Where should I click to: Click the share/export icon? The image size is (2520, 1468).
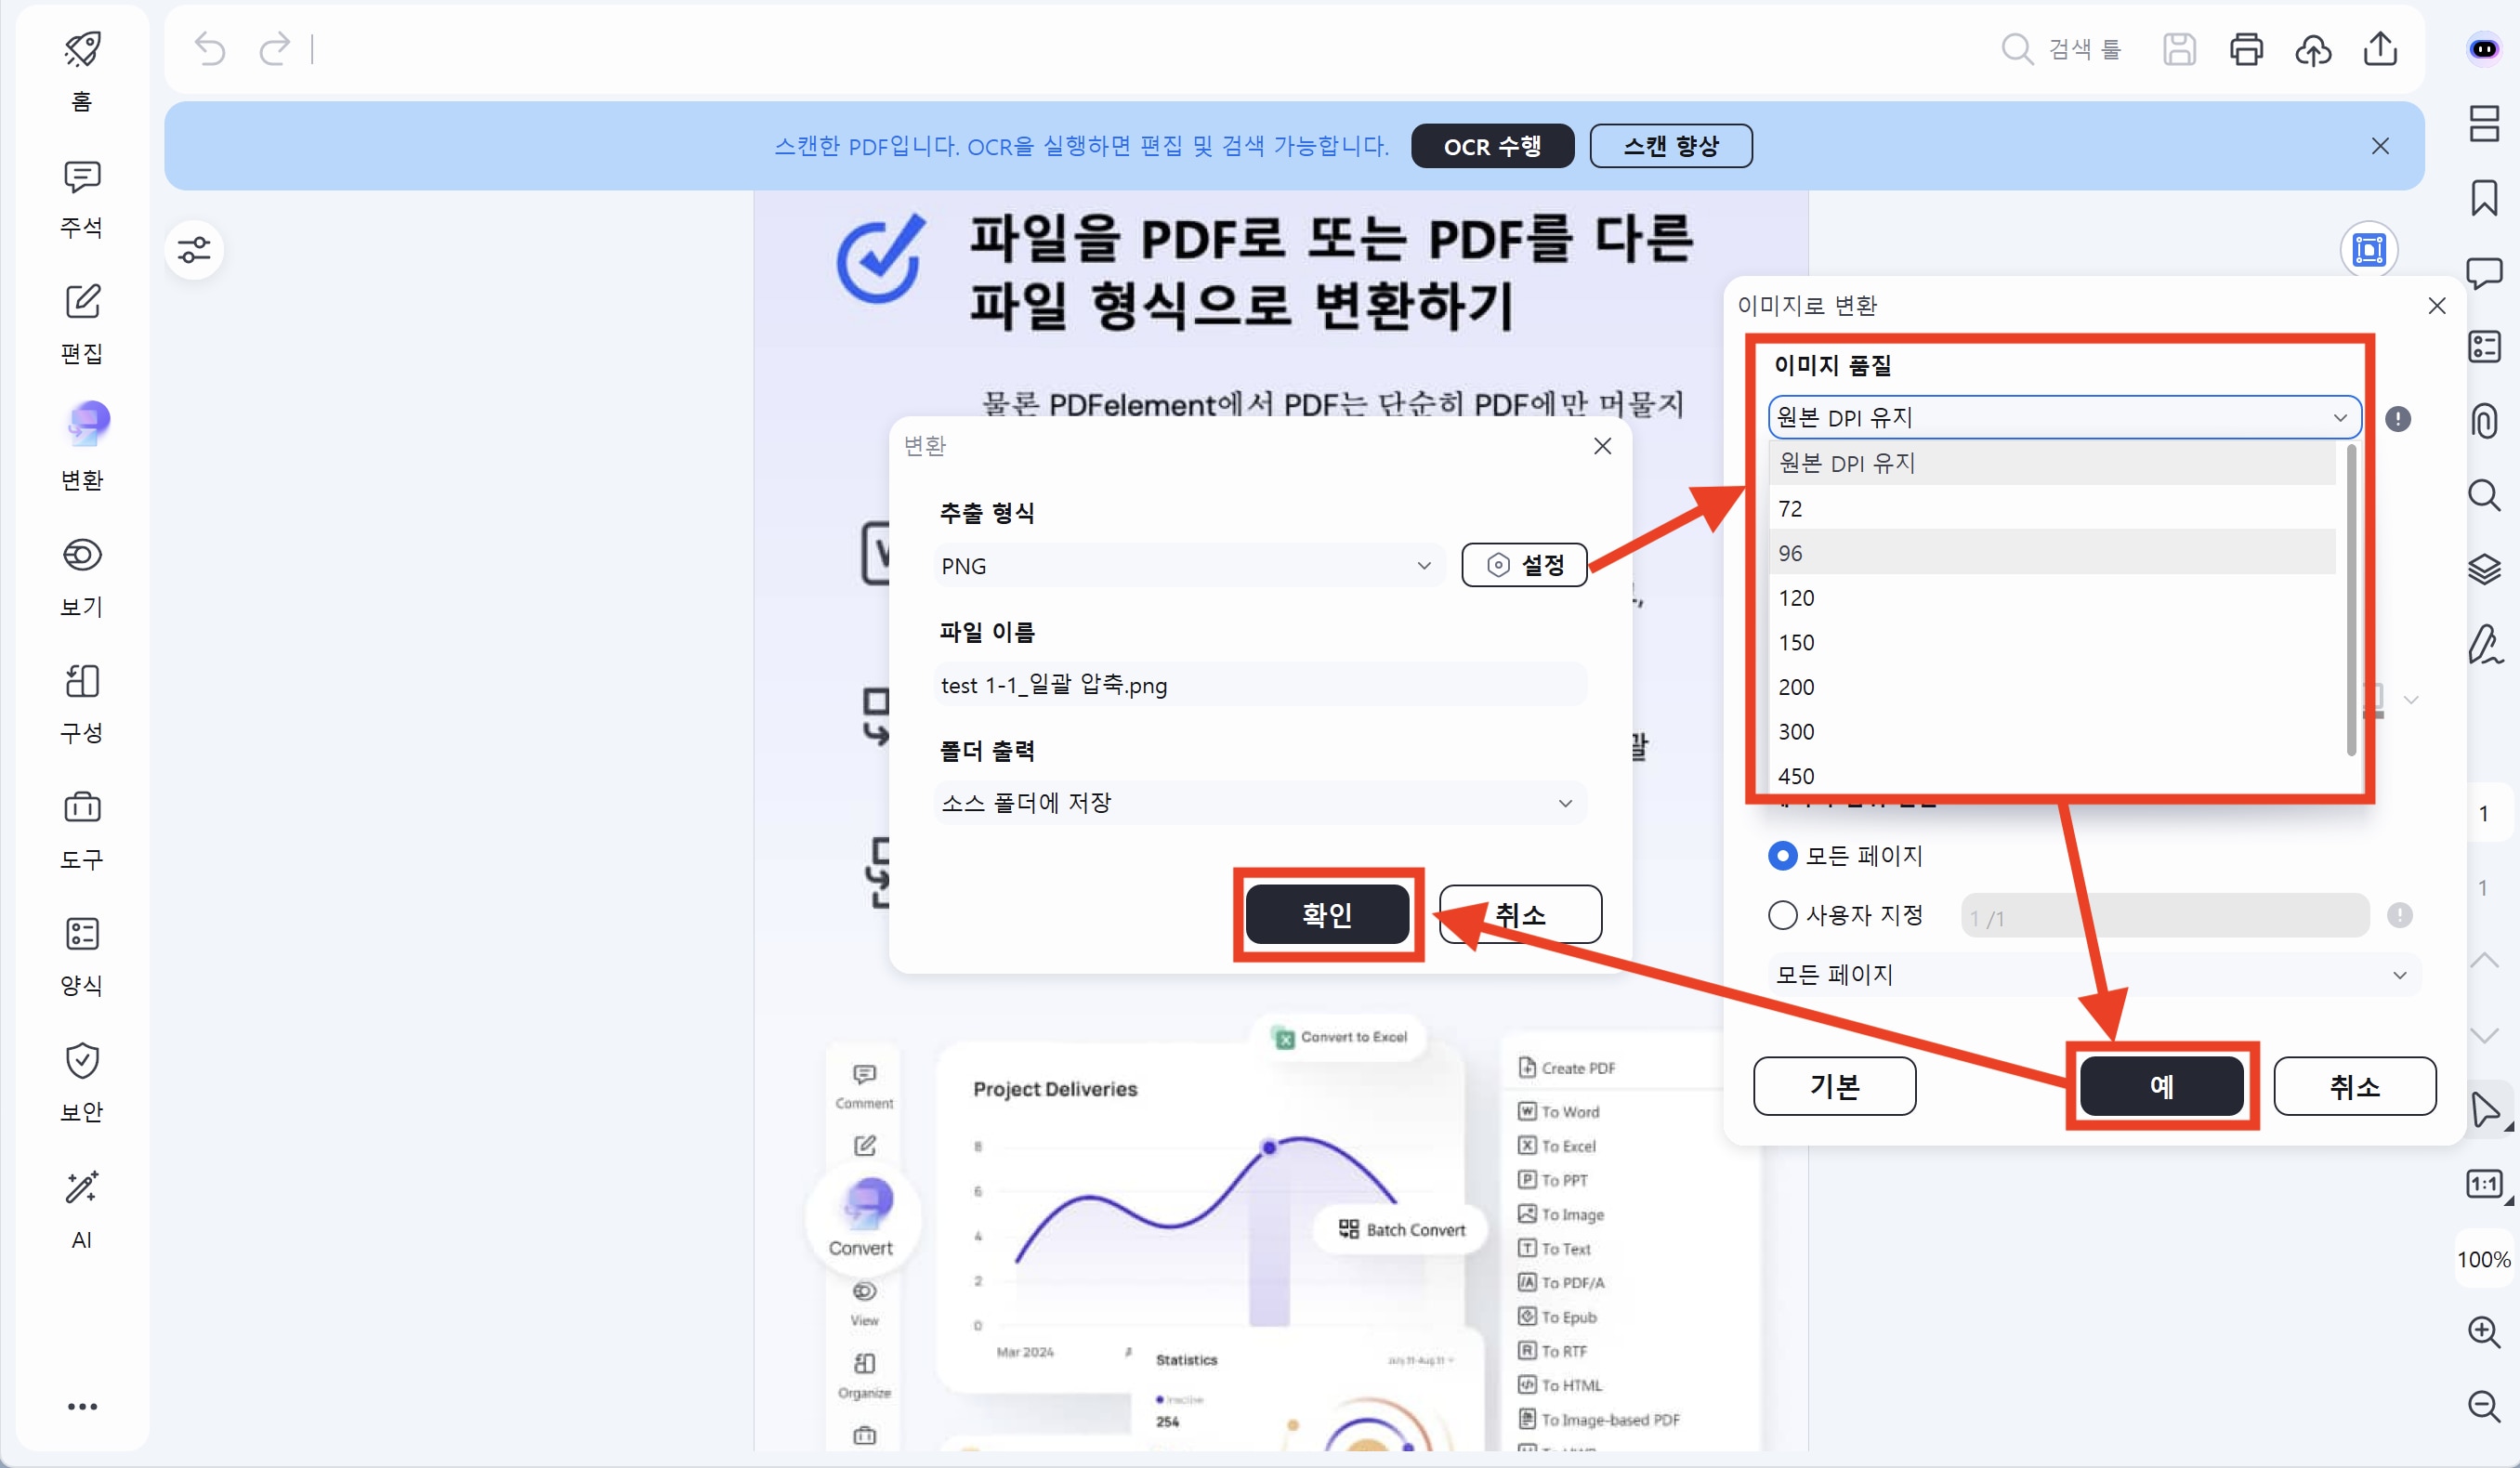pos(2380,49)
